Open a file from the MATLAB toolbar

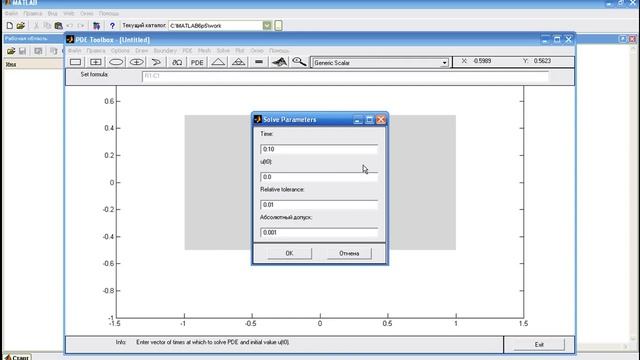click(x=21, y=26)
